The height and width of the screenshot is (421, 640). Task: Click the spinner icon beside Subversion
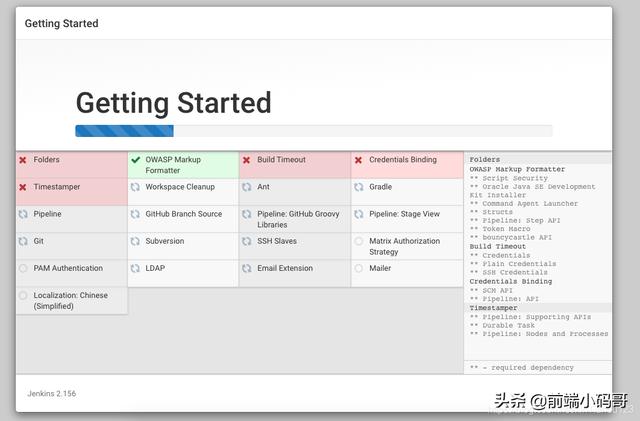(x=135, y=241)
